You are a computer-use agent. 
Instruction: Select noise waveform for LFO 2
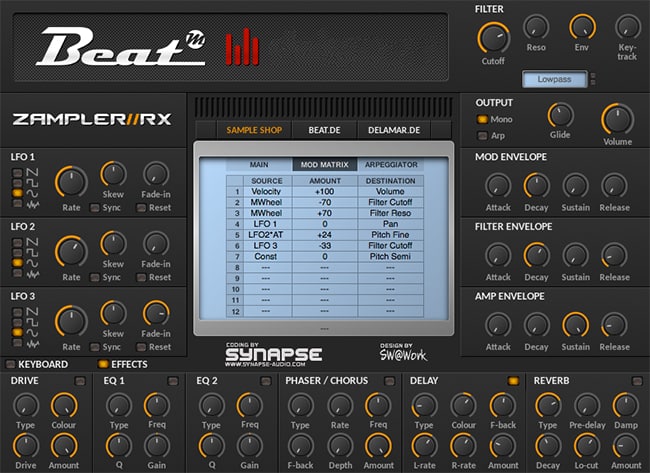click(x=17, y=273)
